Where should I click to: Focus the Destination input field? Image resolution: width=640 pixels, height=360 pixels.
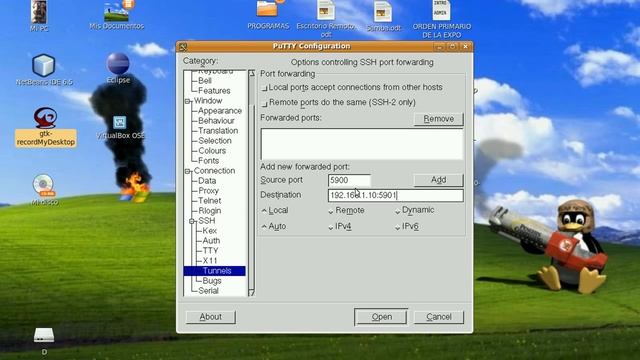coord(396,196)
